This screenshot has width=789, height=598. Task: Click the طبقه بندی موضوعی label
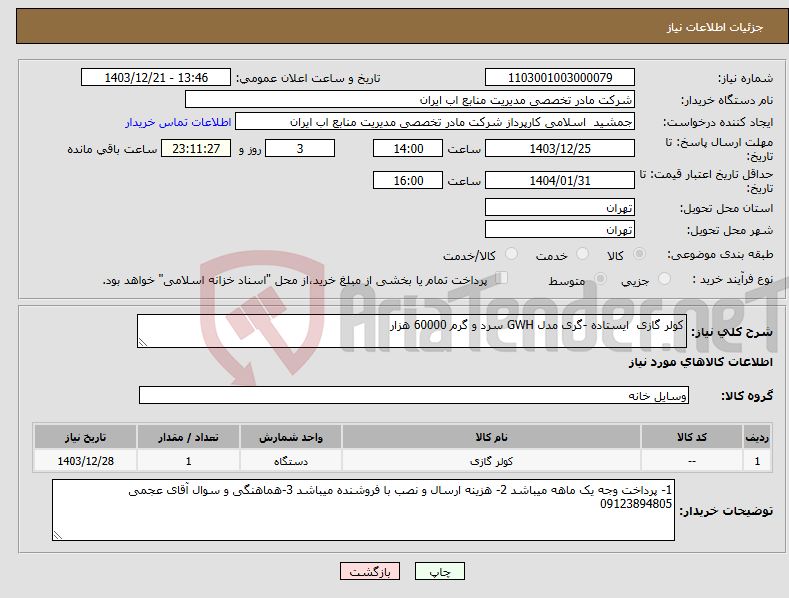[720, 255]
